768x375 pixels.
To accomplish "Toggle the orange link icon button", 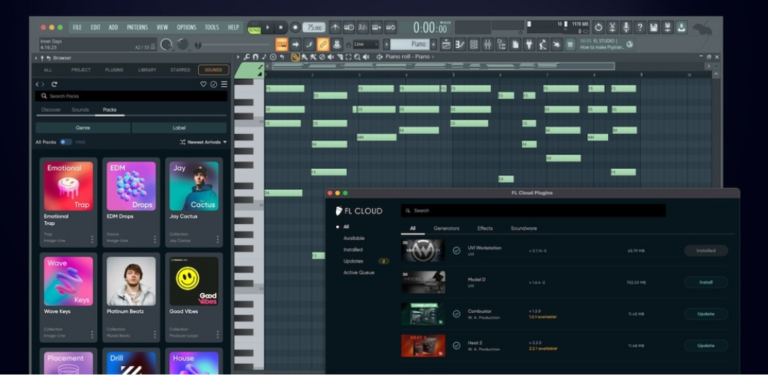I will (x=323, y=45).
